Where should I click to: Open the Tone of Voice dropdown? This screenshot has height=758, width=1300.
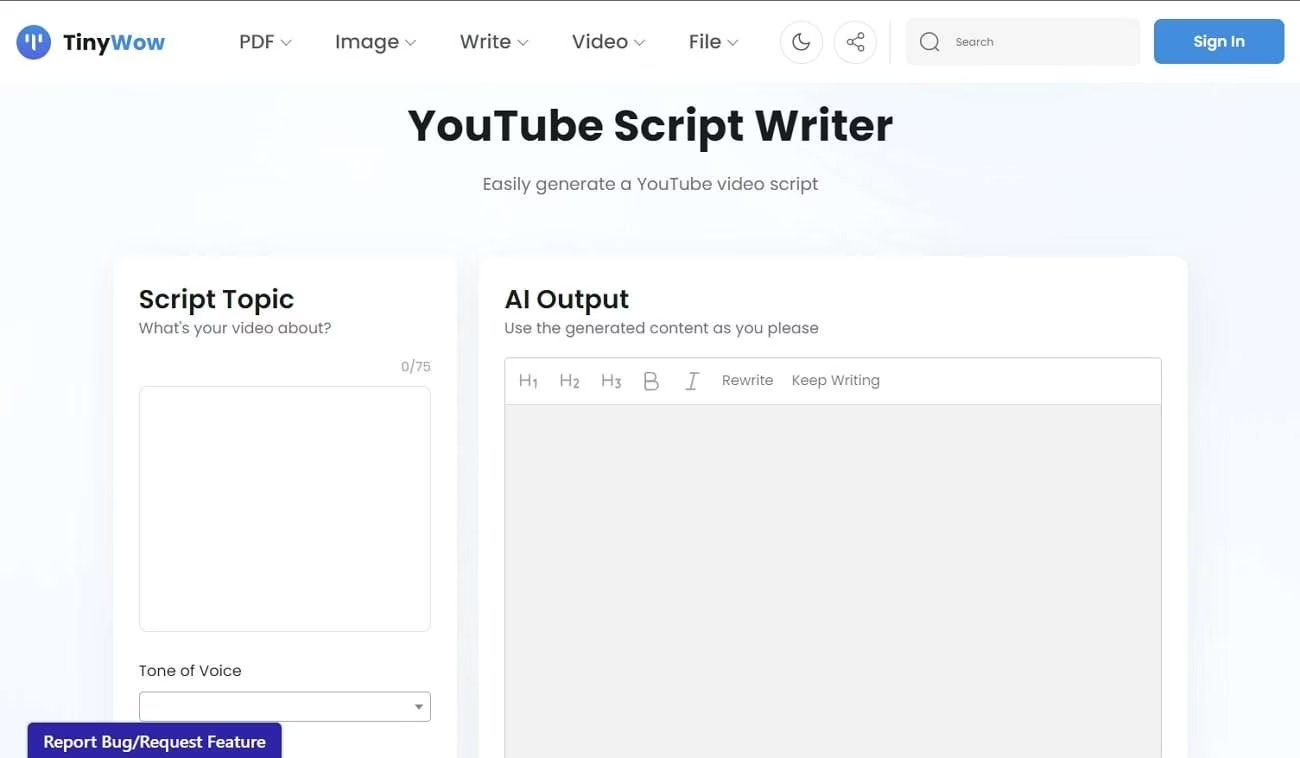[285, 707]
